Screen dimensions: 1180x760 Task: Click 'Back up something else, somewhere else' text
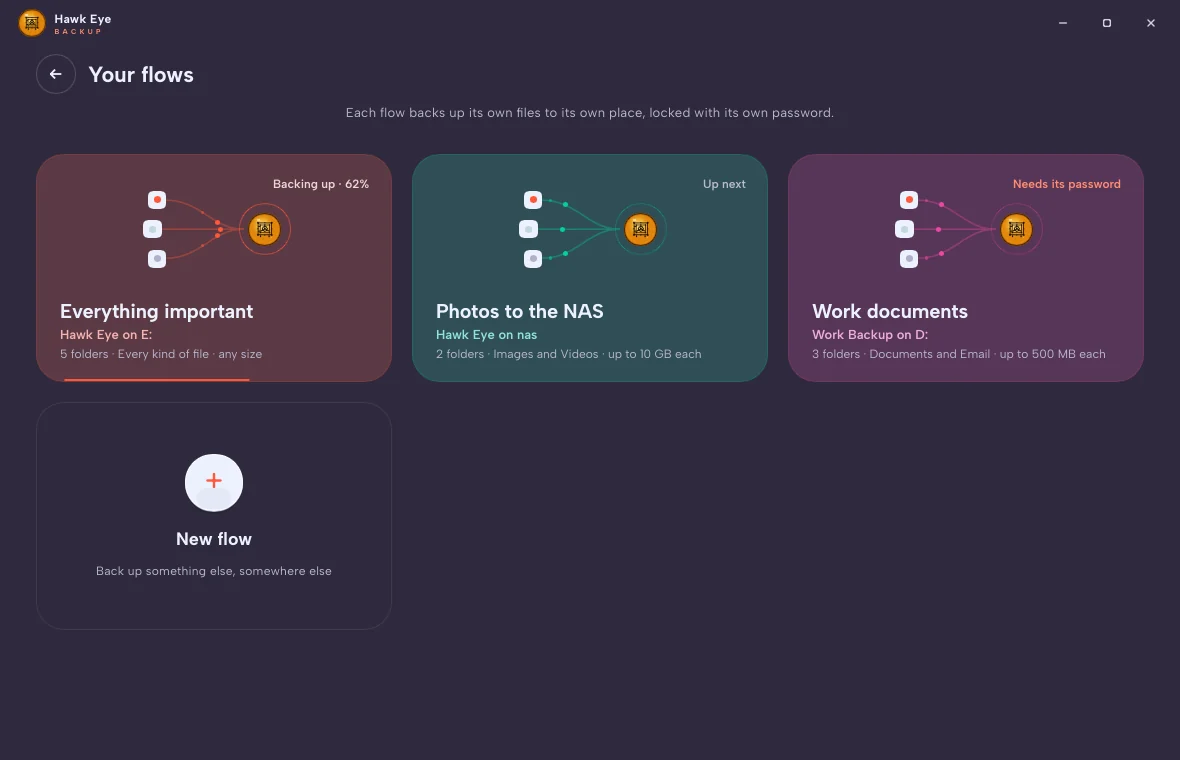[214, 570]
